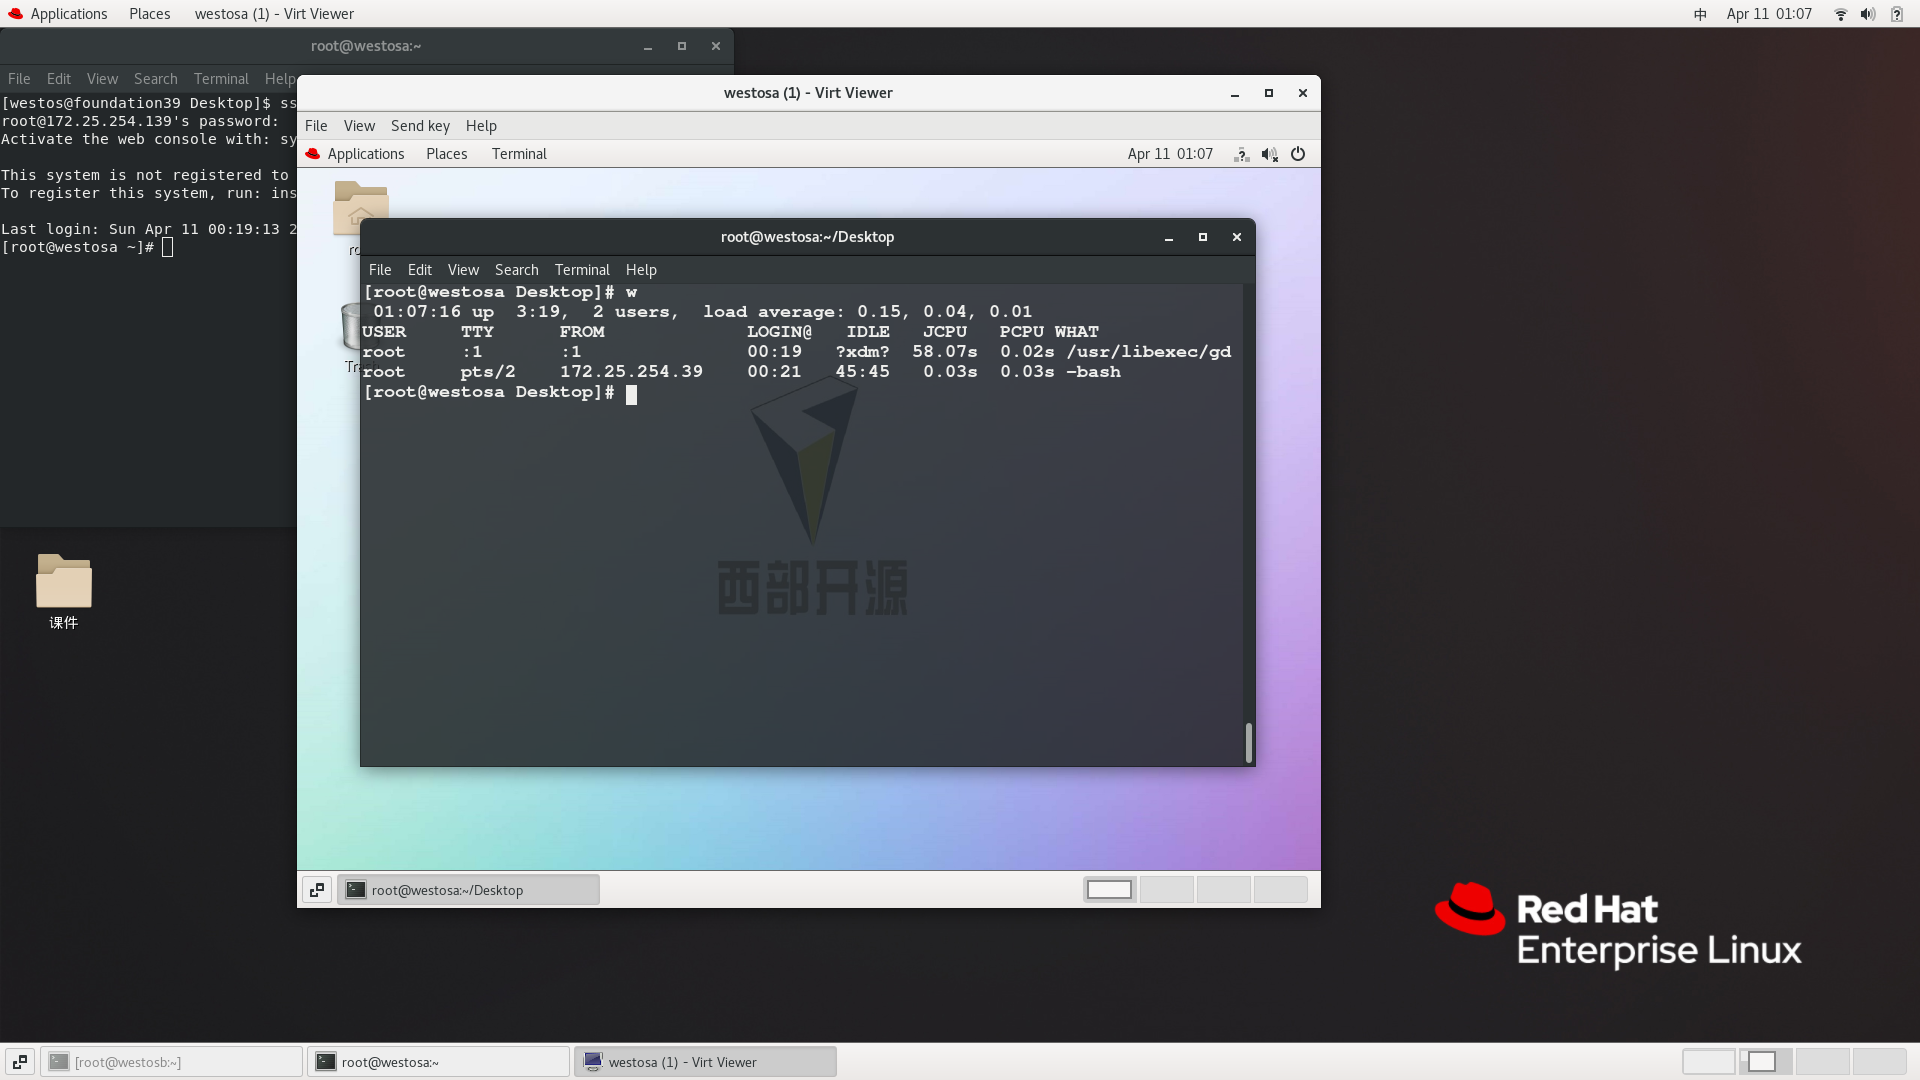Image resolution: width=1920 pixels, height=1080 pixels.
Task: Click guest clock Apr 11 01:07
Action: [x=1170, y=154]
